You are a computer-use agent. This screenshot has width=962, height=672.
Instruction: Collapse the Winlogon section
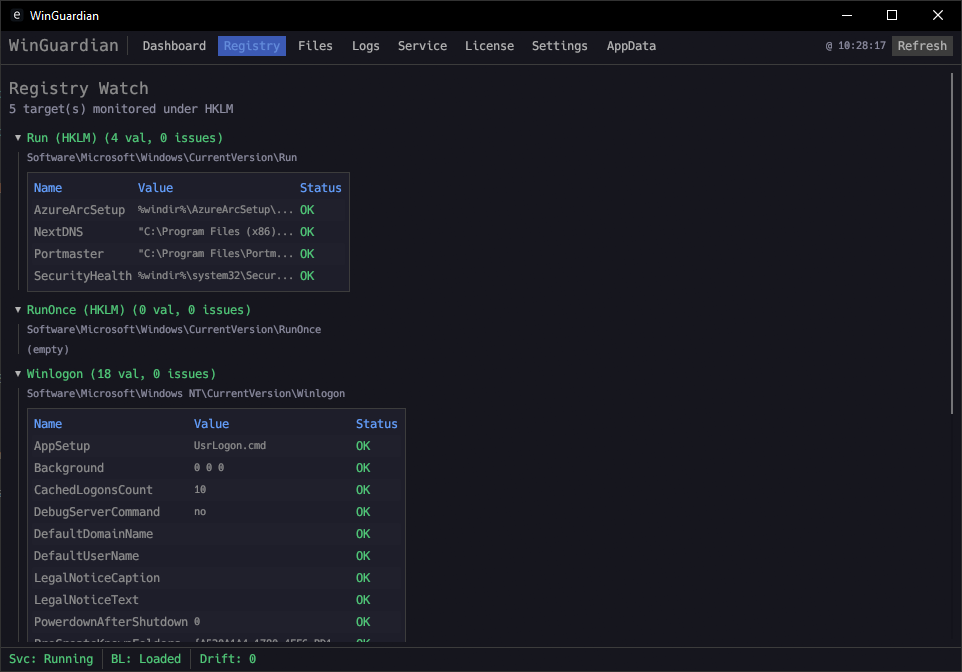coord(18,374)
